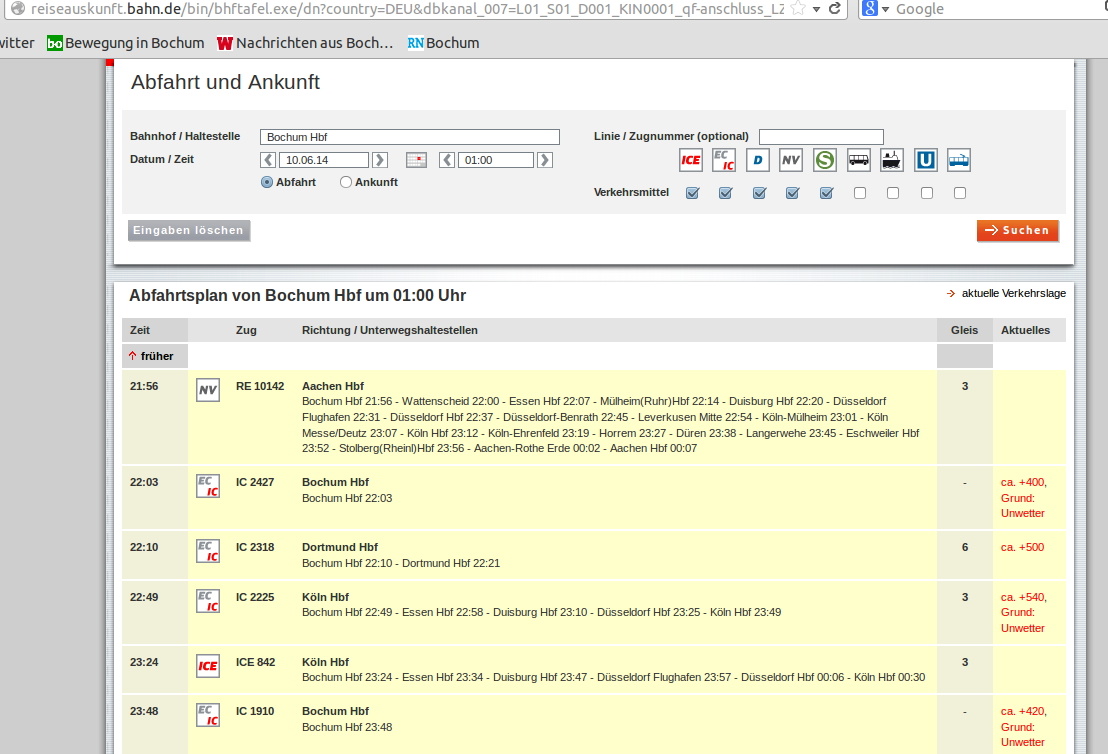Advance date with the next-day arrow

[x=380, y=160]
